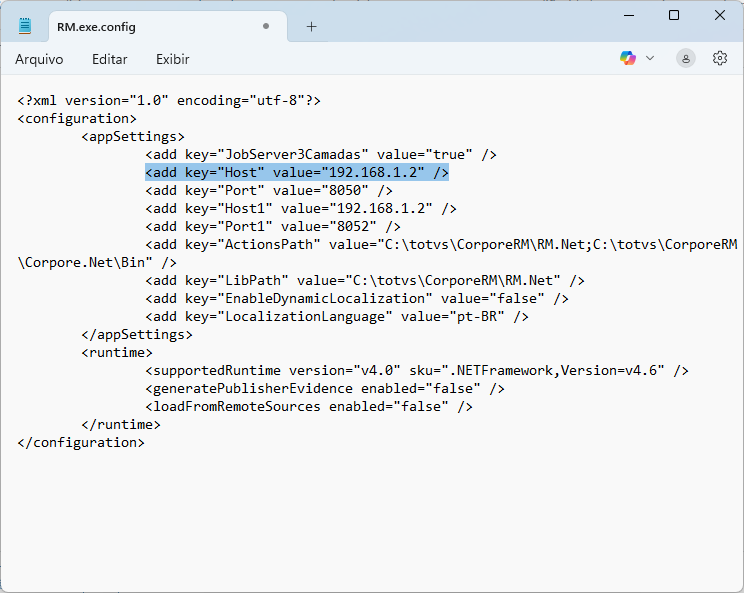Open the account profile icon
This screenshot has height=593, width=744.
point(686,59)
